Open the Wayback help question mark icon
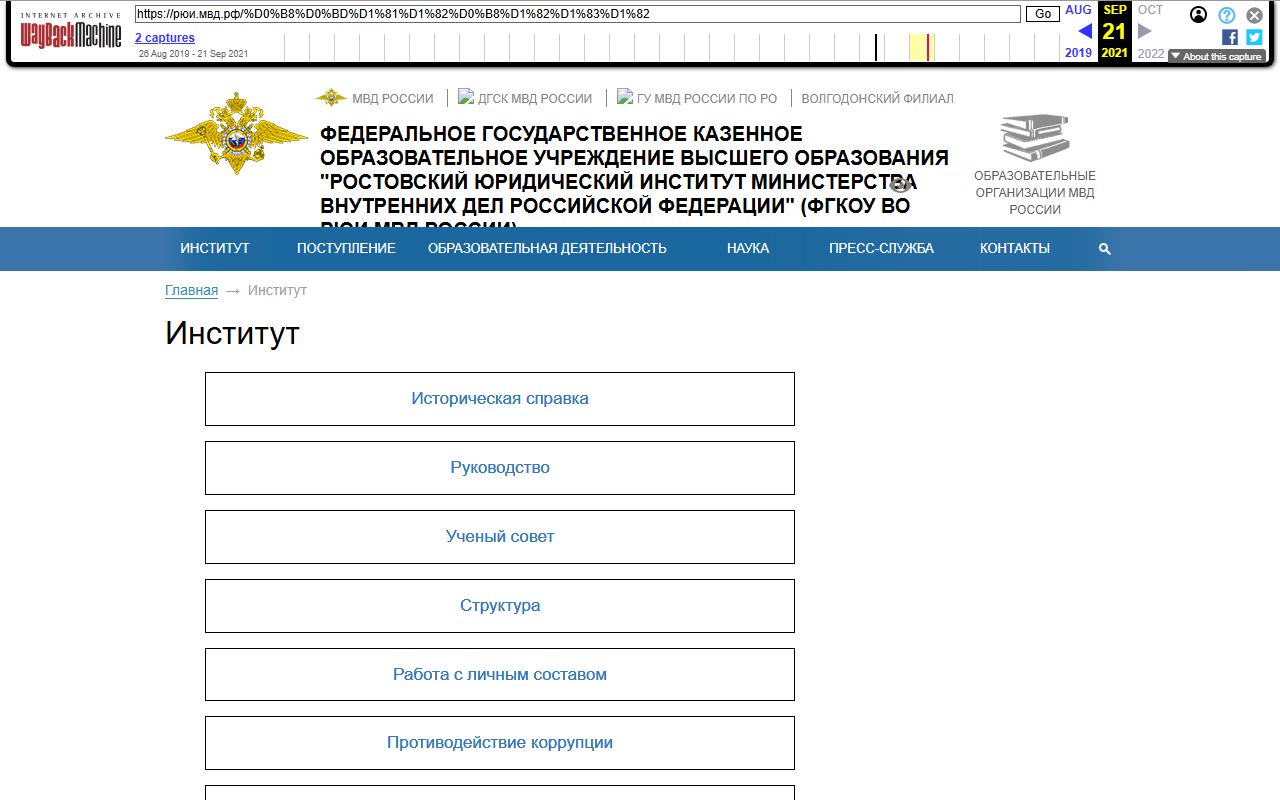Image resolution: width=1280 pixels, height=800 pixels. coord(1227,15)
